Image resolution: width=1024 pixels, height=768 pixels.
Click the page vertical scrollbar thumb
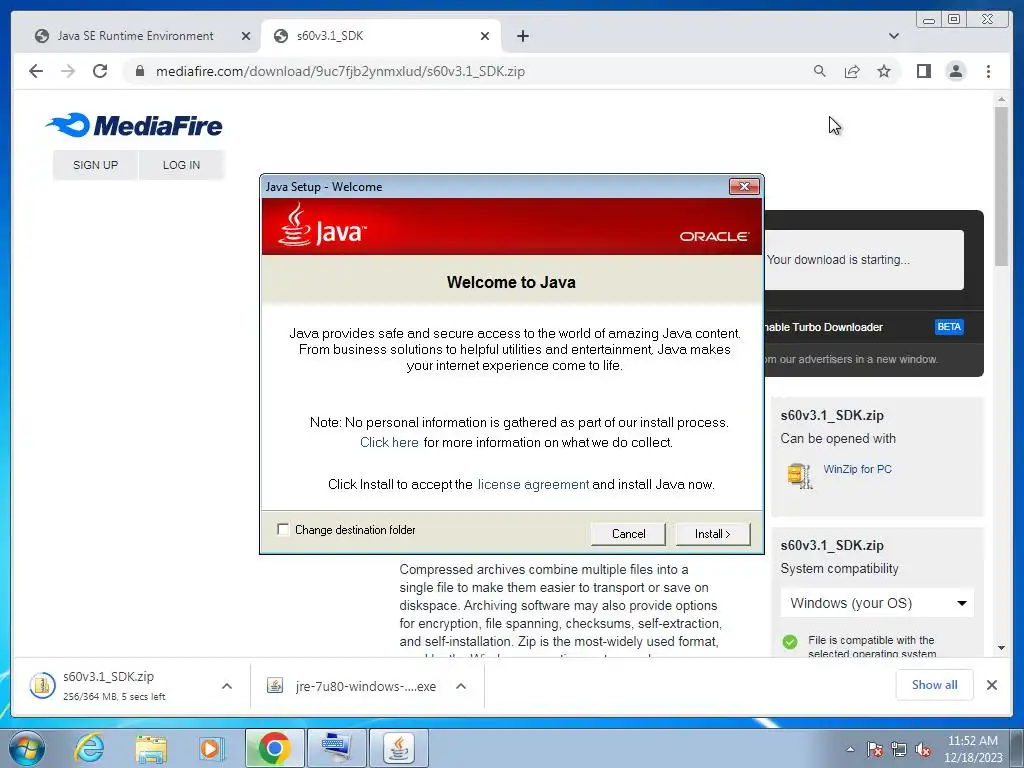coord(1001,186)
